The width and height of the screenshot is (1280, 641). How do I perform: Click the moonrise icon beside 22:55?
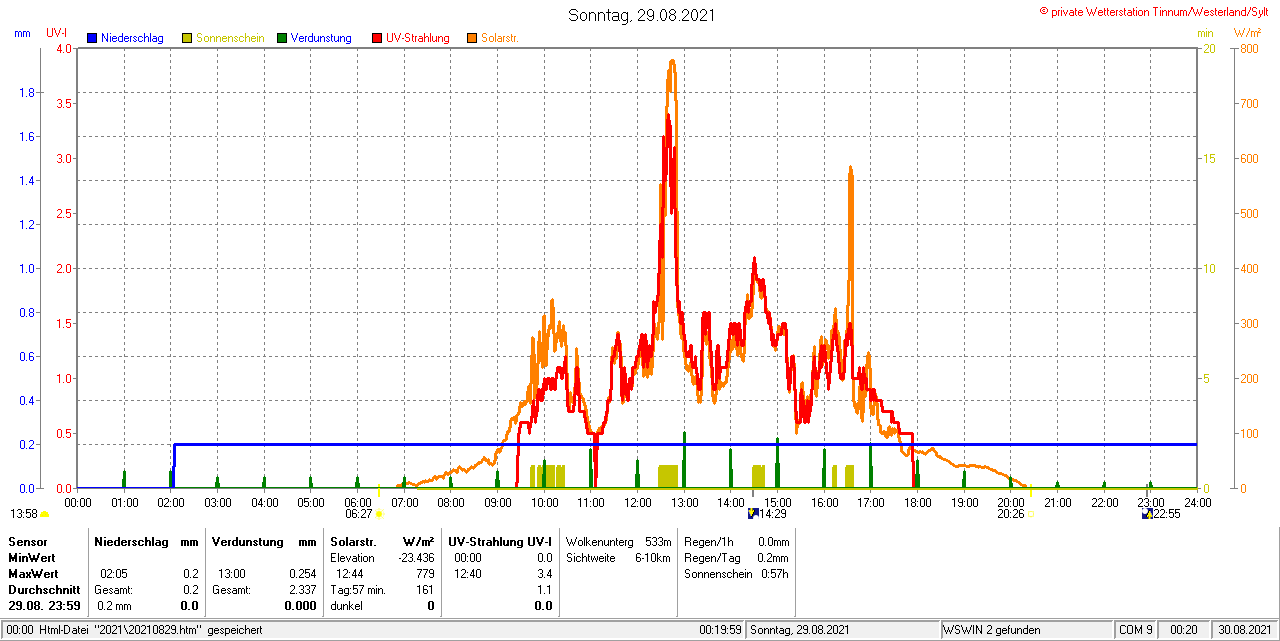pos(1147,514)
